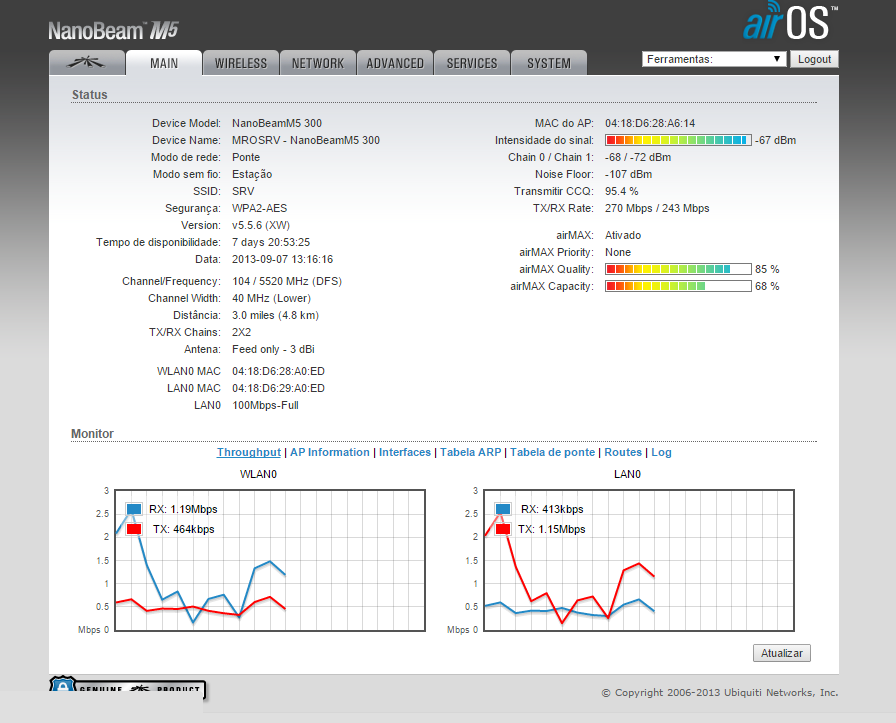This screenshot has width=896, height=723.
Task: Select the Noise Floor value -107 dBm
Action: coord(629,174)
